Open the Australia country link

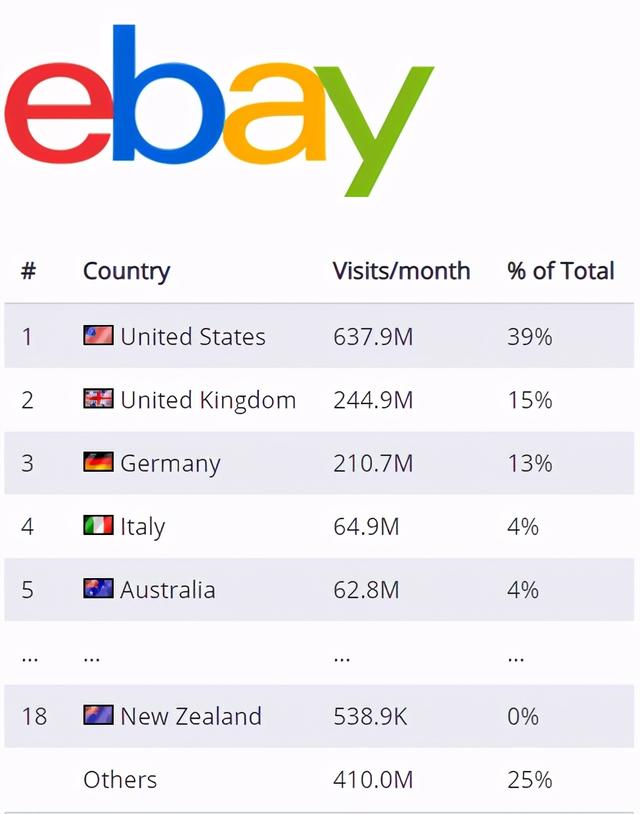[x=167, y=590]
